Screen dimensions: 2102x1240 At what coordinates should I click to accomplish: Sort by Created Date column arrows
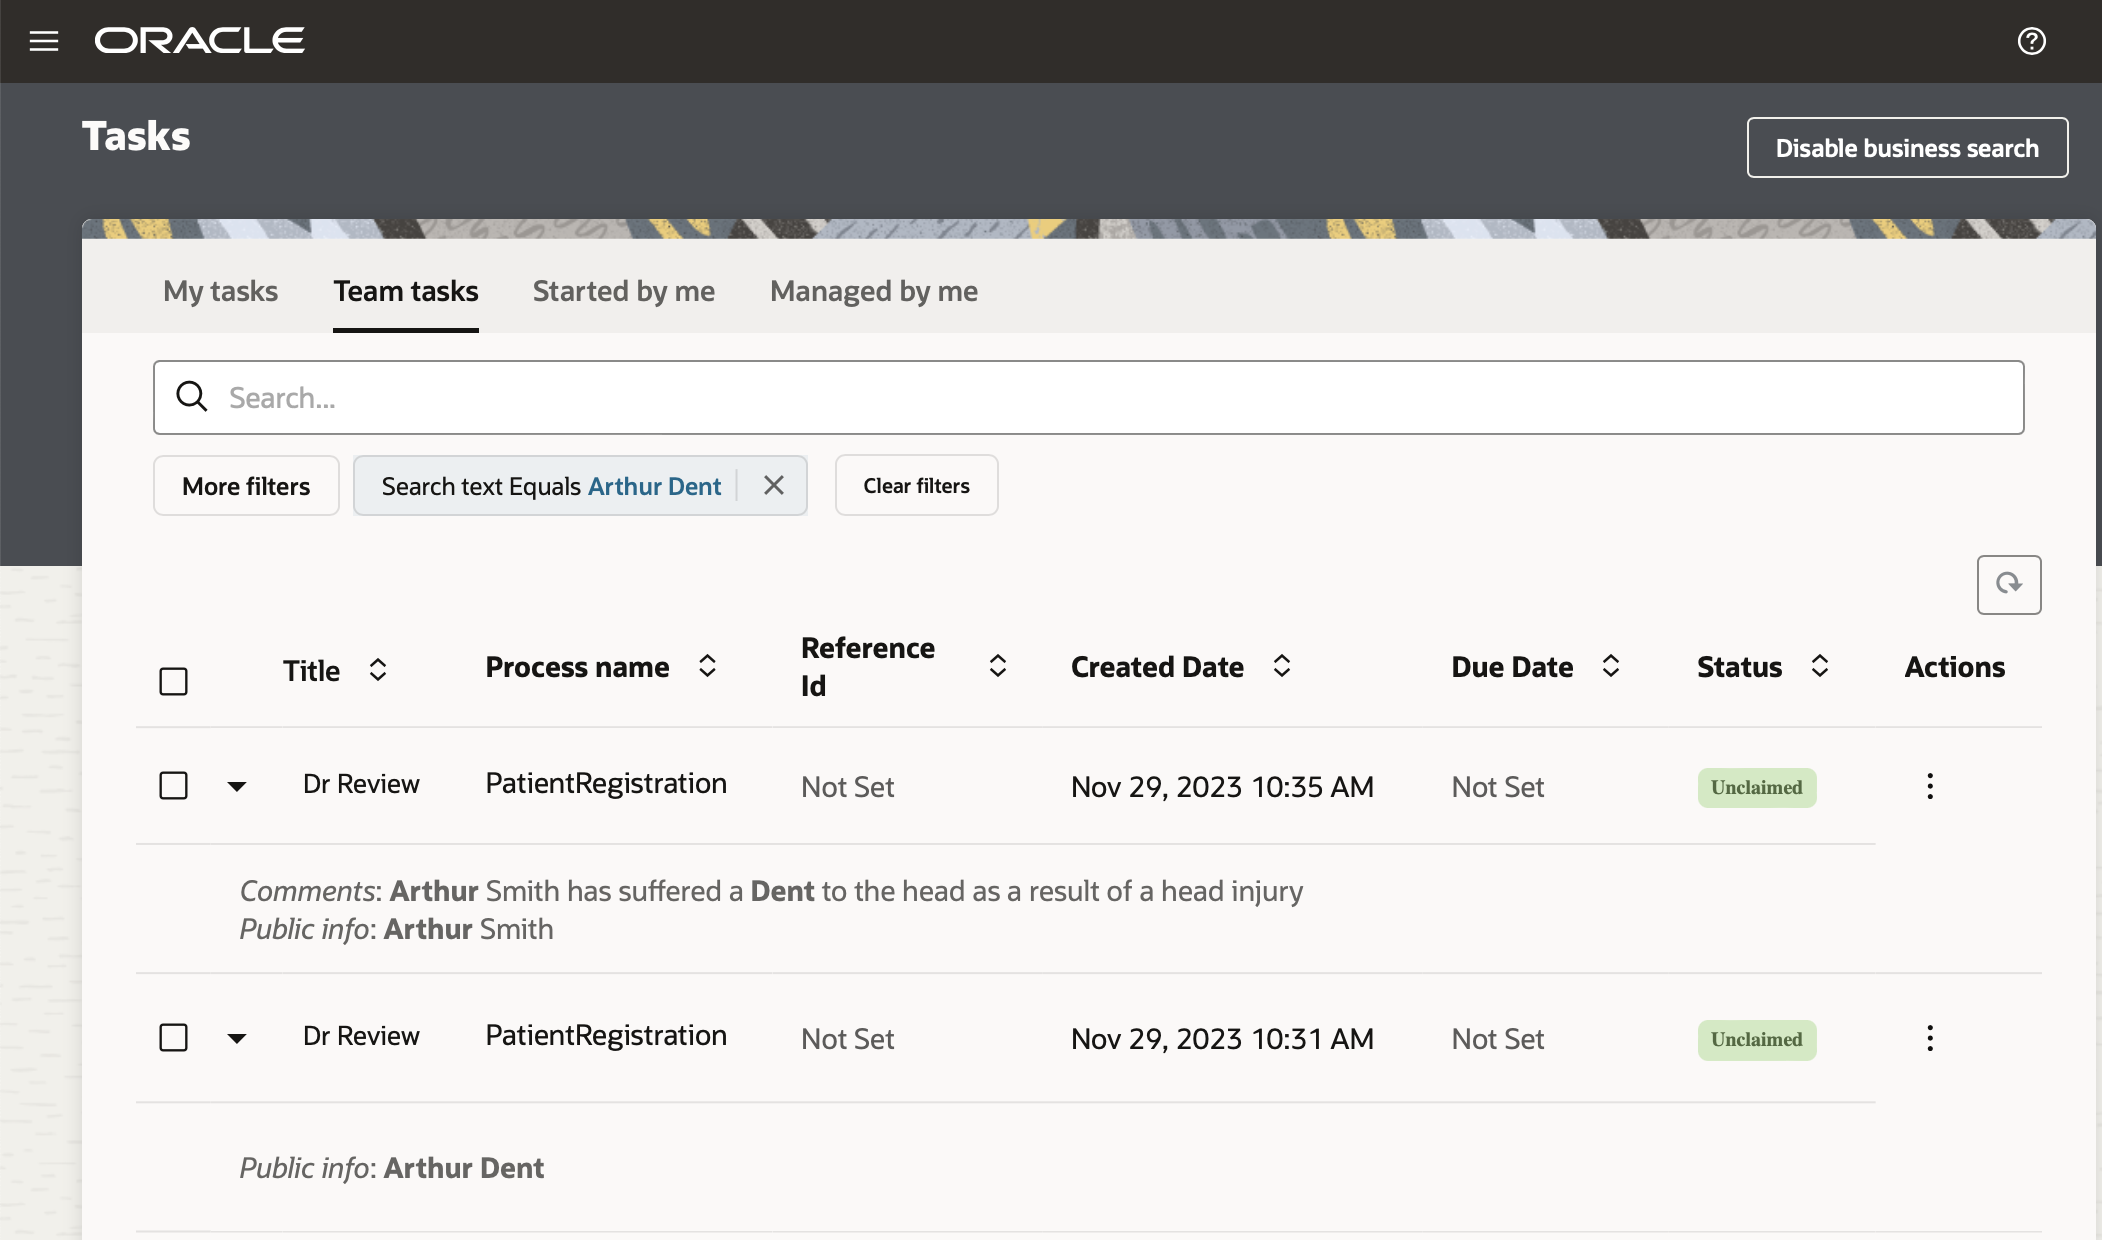click(x=1281, y=666)
